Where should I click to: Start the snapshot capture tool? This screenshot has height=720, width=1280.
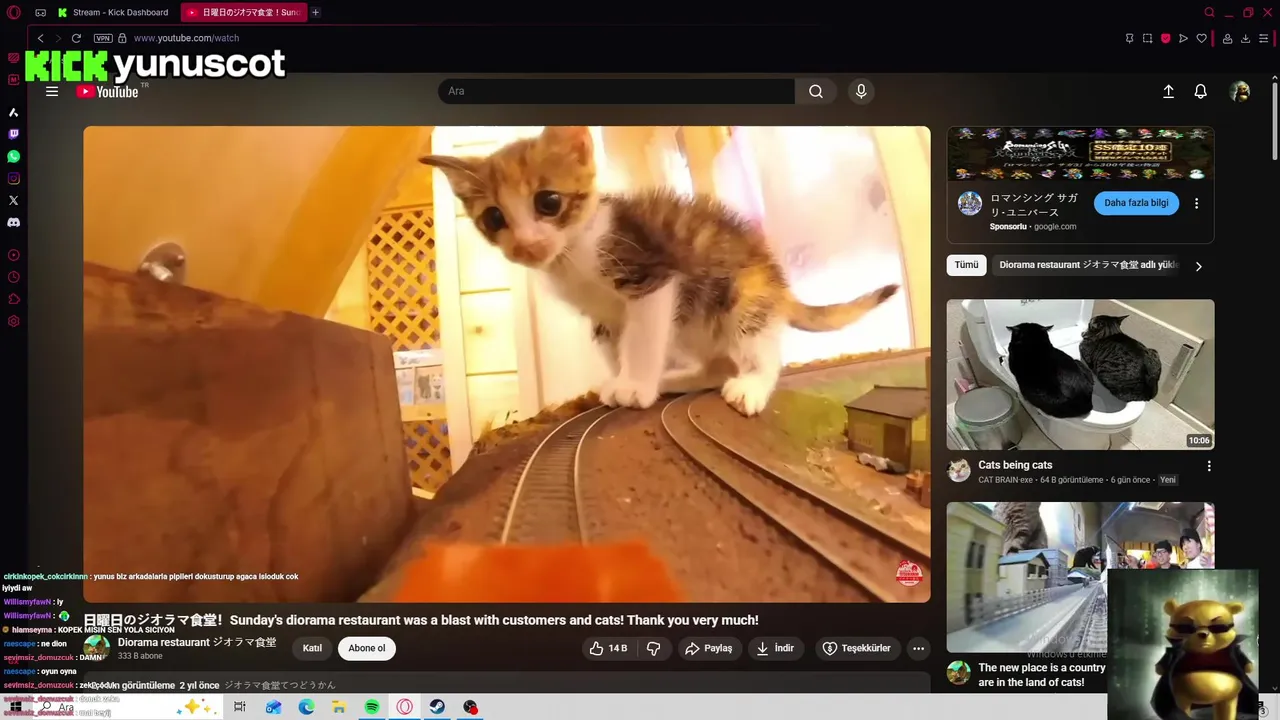pos(1147,38)
